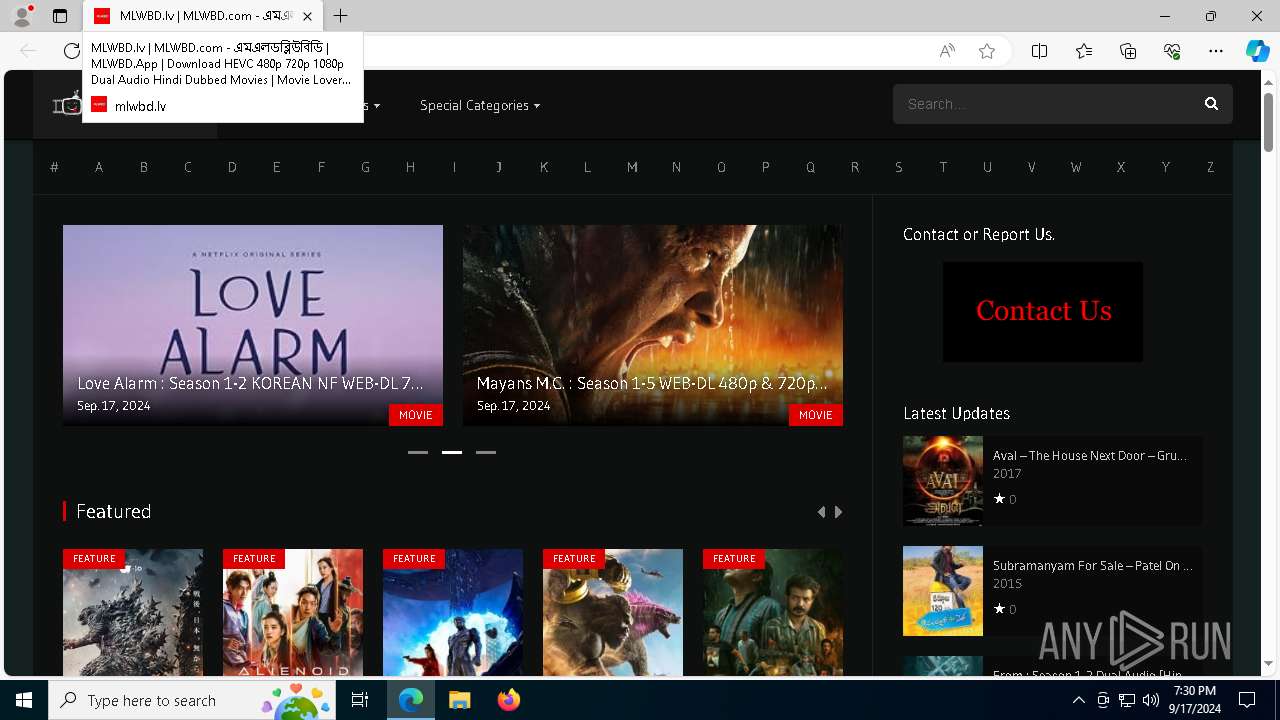Open Subramanyam For Sale update
Viewport: 1280px width, 720px height.
tap(1092, 566)
